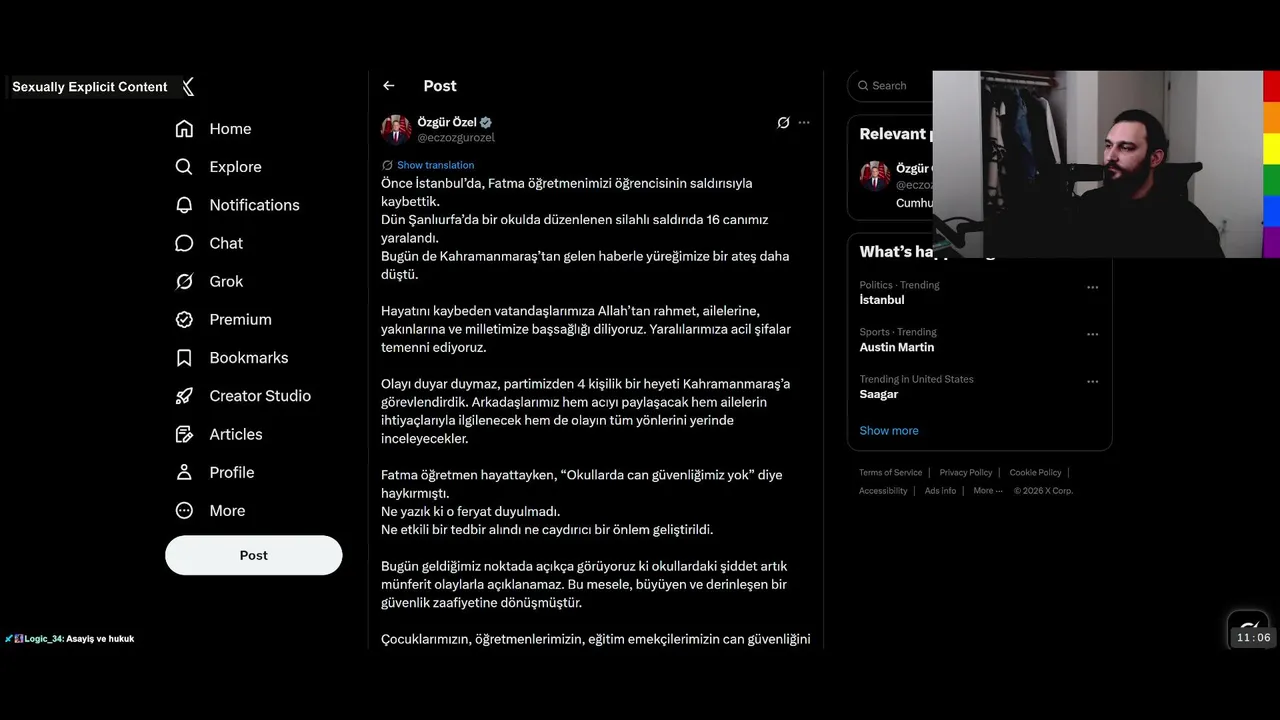Select the Bookmarks menu label
The image size is (1280, 720).
[x=249, y=358]
